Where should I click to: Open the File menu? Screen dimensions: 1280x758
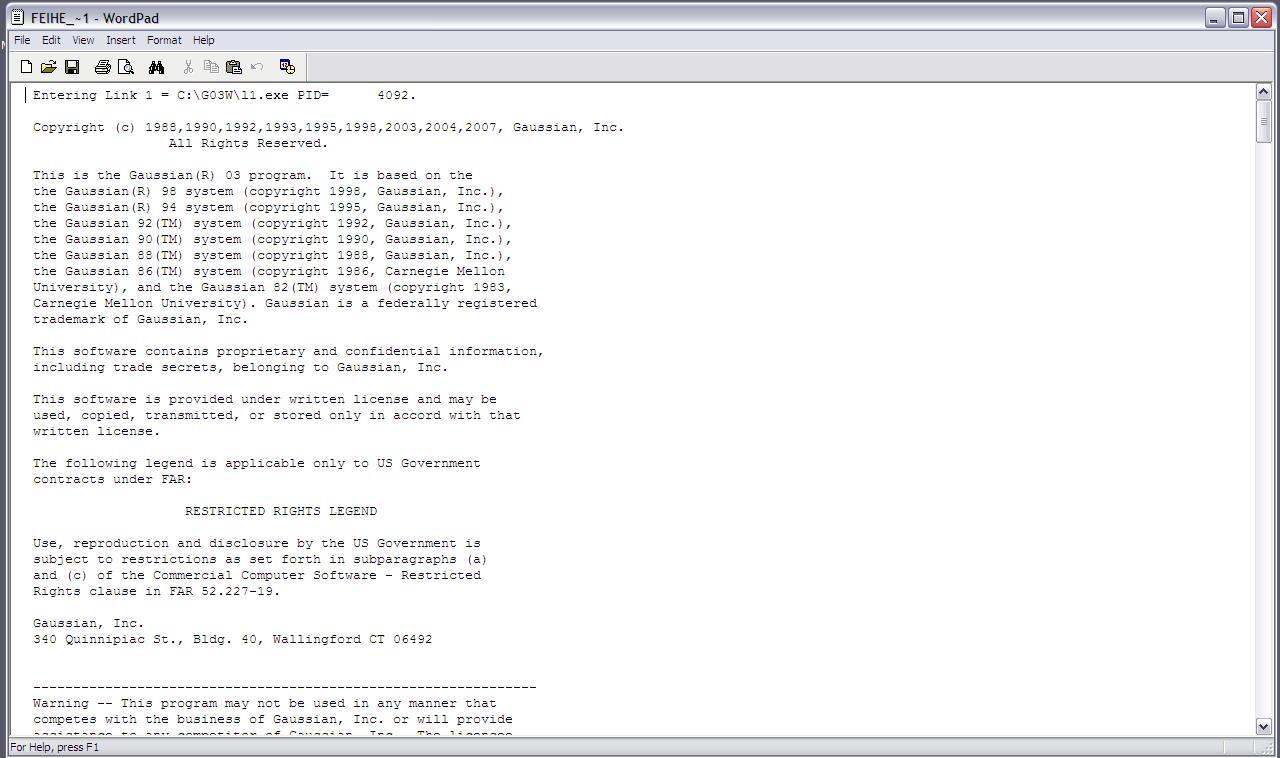point(22,40)
